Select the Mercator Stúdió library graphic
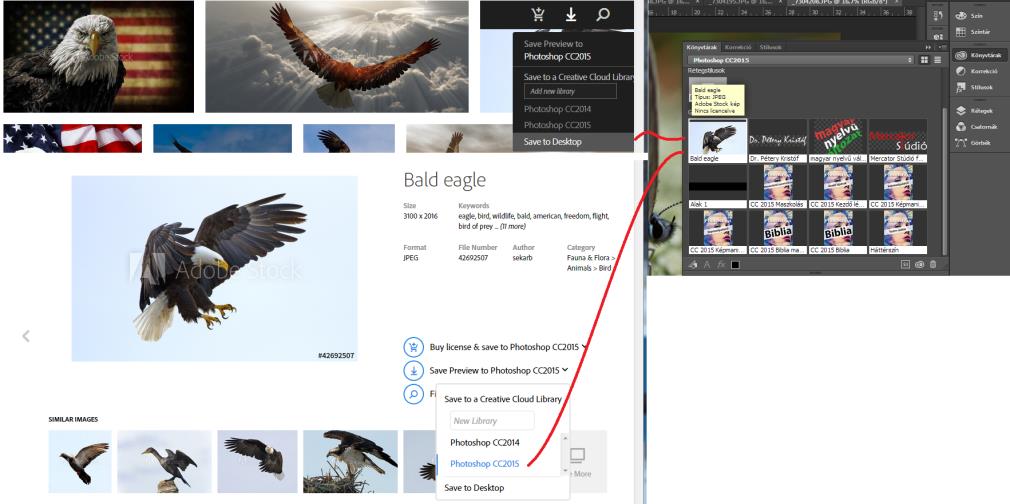This screenshot has width=1010, height=504. coord(898,141)
